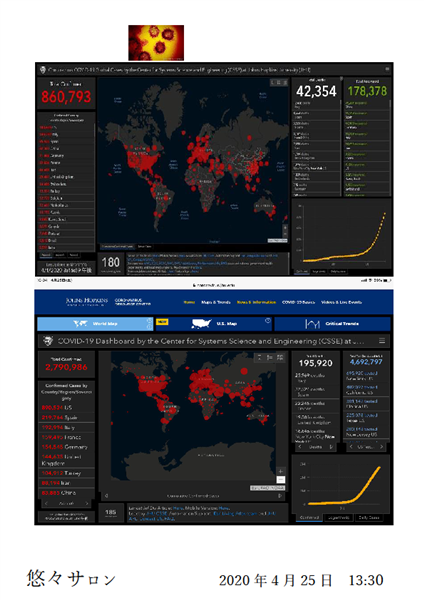Click right arrow of Deaths pager
The width and height of the screenshot is (424, 600).
tap(331, 447)
